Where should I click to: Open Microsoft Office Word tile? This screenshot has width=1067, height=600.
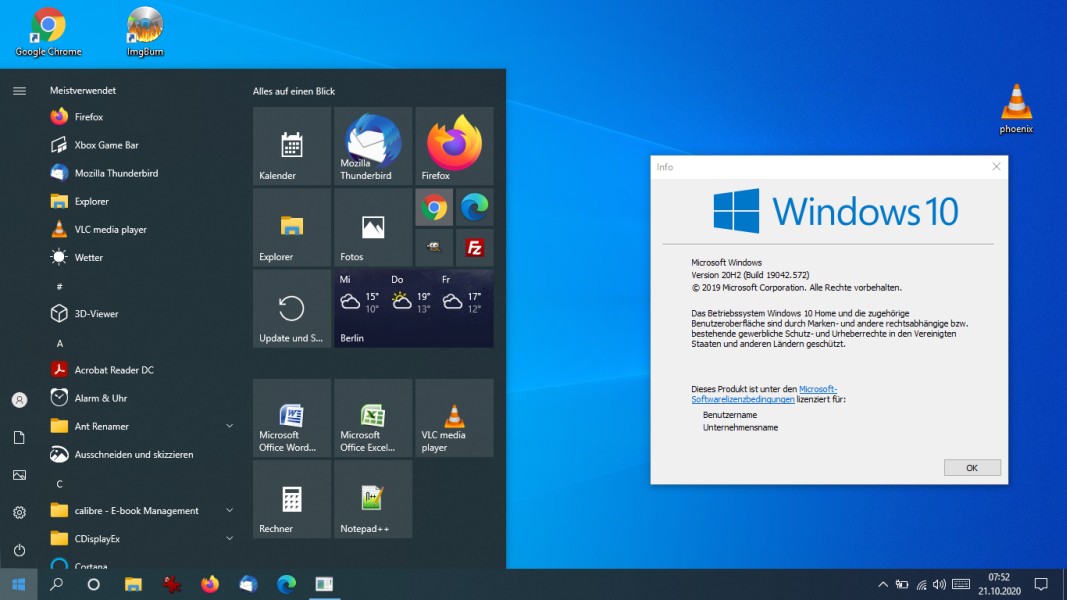[292, 418]
